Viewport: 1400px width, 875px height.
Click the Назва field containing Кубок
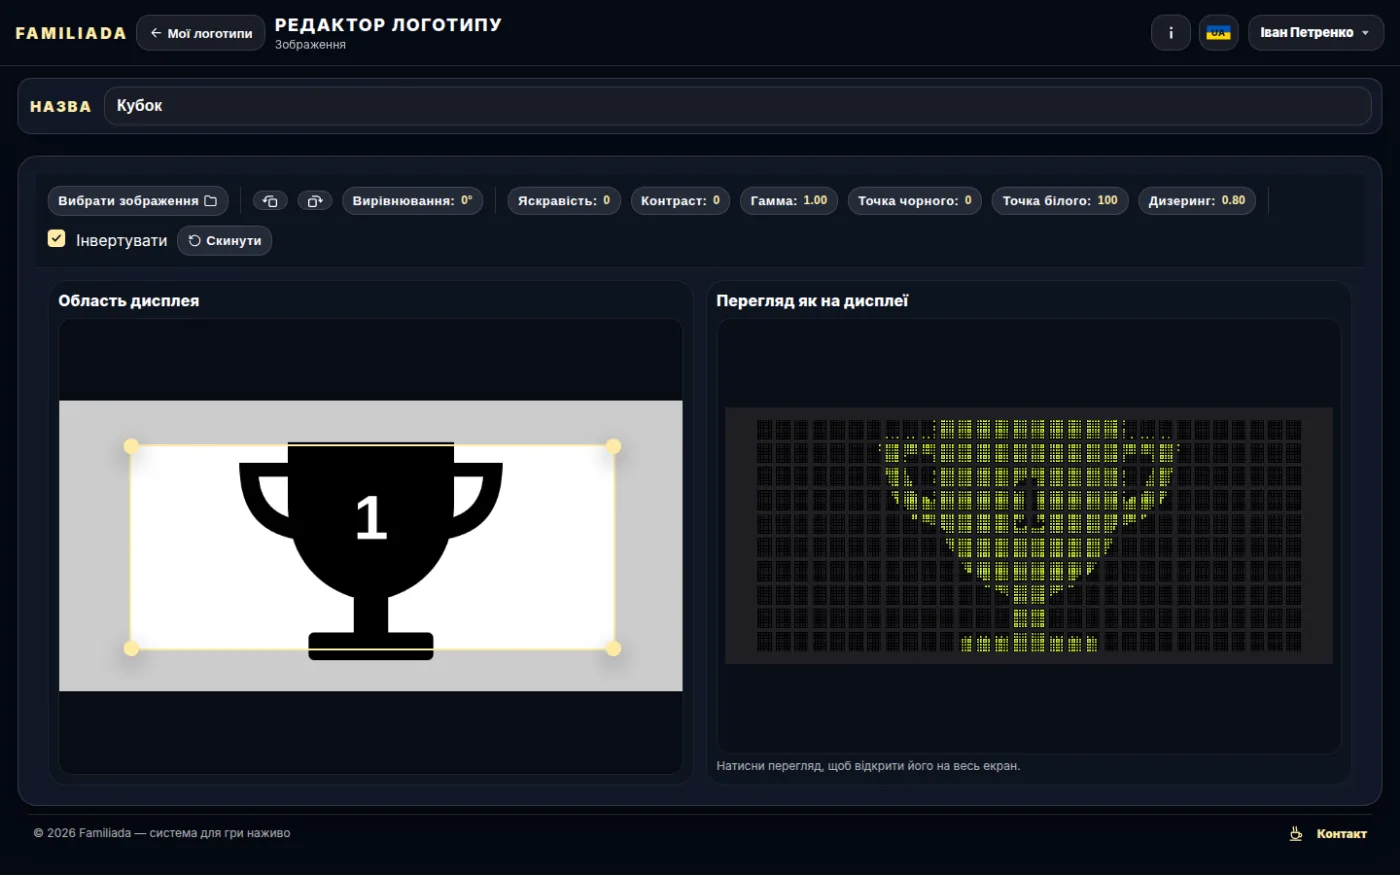click(738, 106)
